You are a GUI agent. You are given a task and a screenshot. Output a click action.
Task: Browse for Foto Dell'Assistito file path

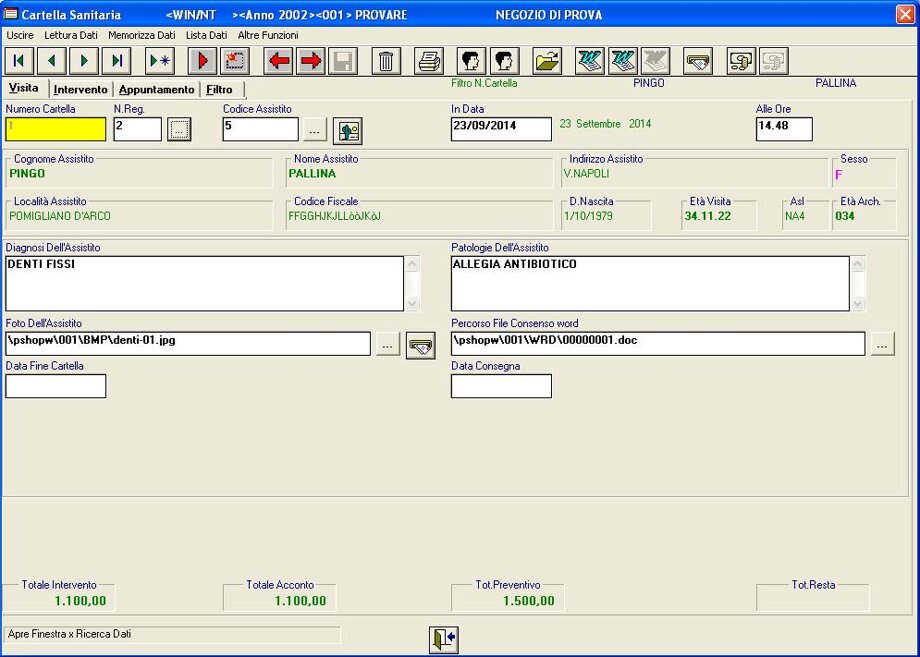pyautogui.click(x=388, y=345)
